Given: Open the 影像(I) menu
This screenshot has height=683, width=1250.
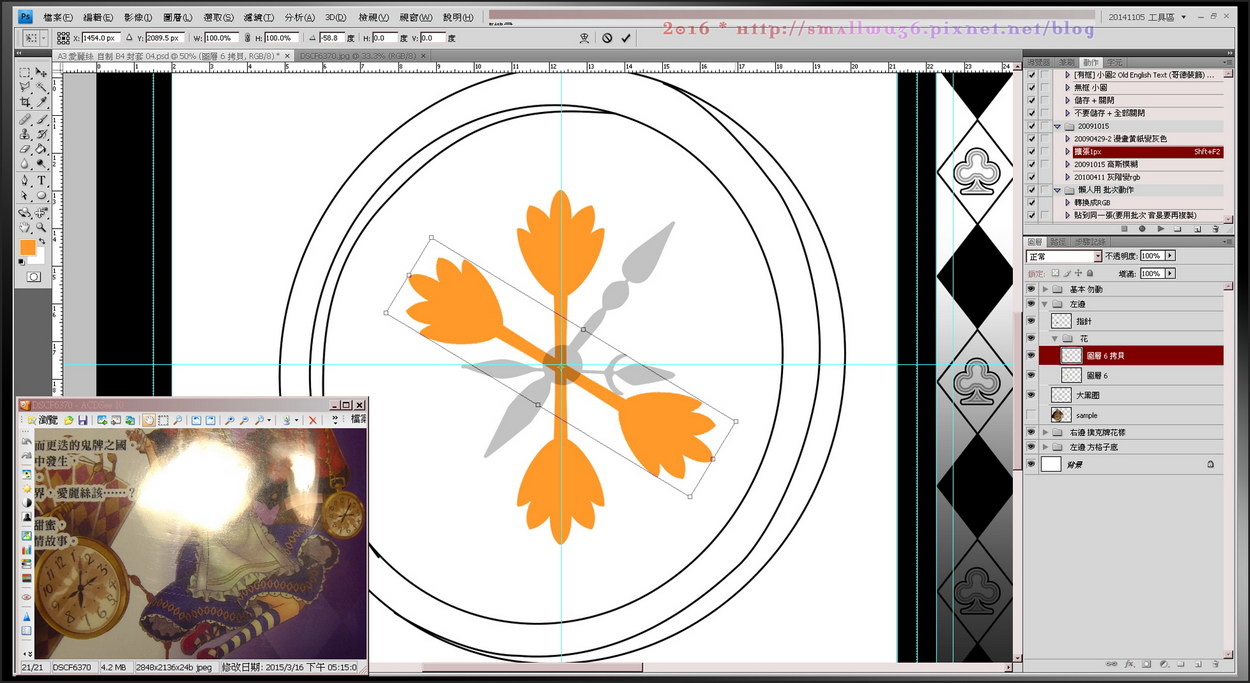Looking at the screenshot, I should pyautogui.click(x=139, y=17).
